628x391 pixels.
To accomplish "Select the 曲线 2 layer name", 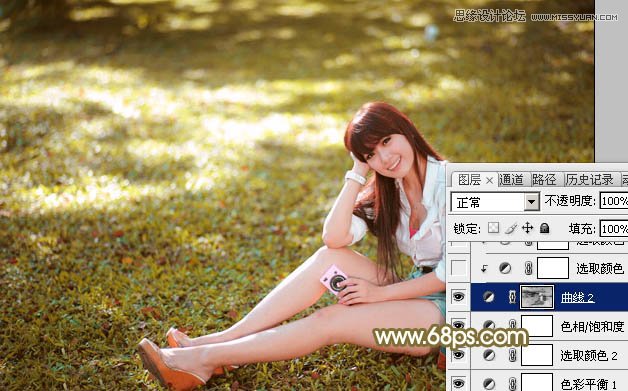I will (577, 297).
